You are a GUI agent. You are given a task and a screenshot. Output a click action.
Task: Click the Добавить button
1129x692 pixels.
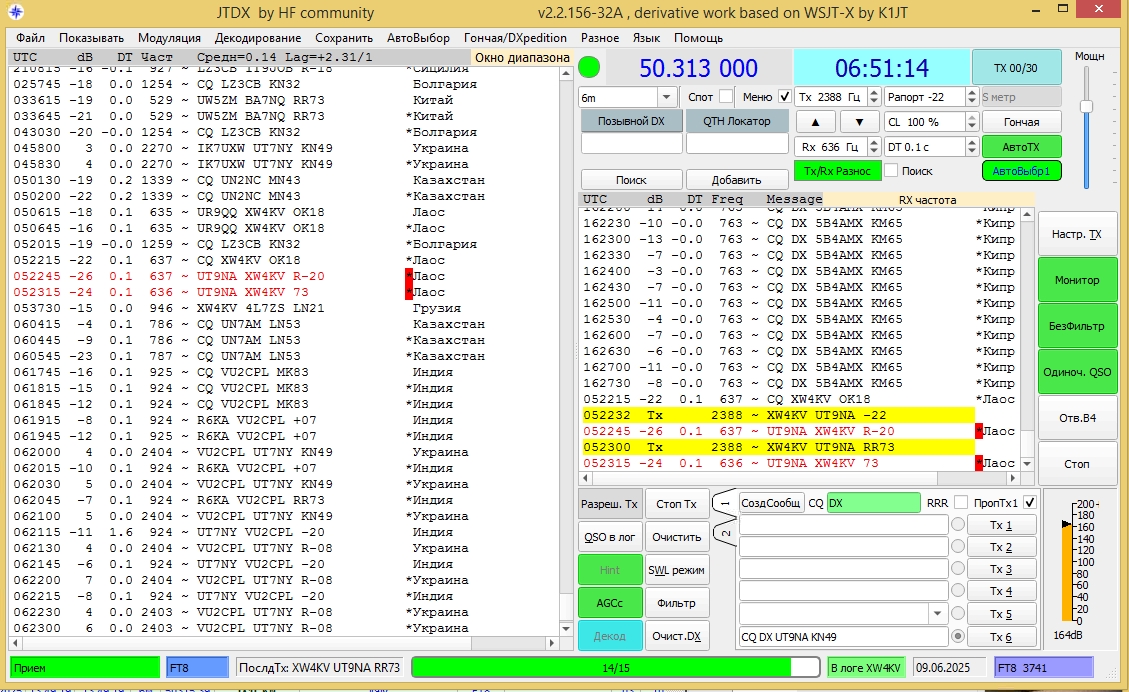click(x=737, y=180)
